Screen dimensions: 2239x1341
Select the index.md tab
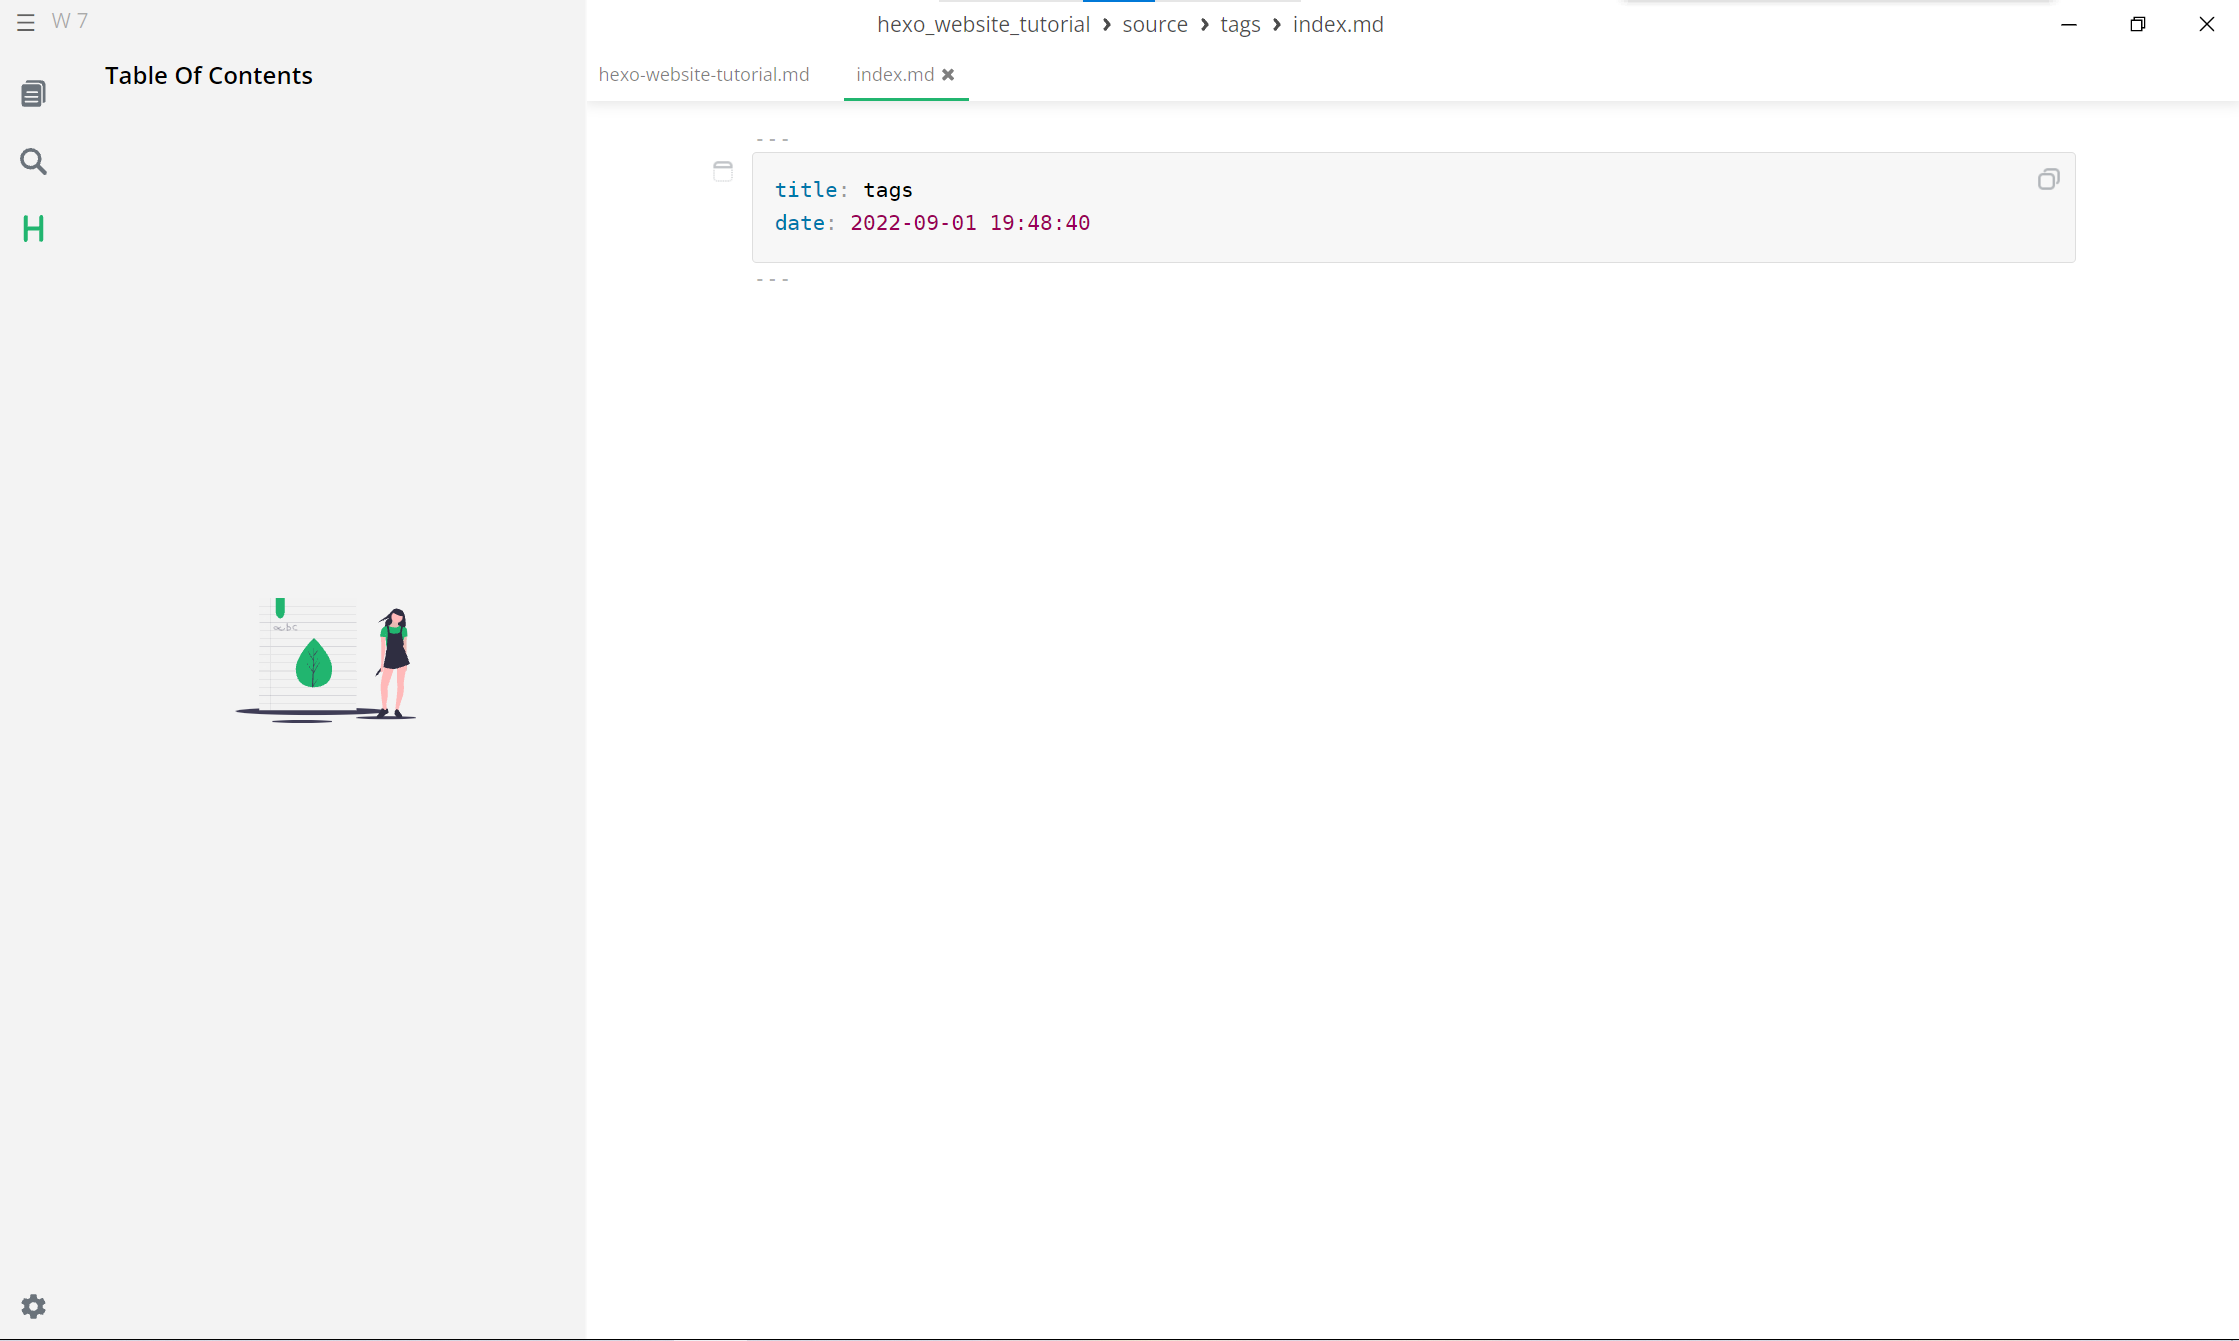coord(894,75)
